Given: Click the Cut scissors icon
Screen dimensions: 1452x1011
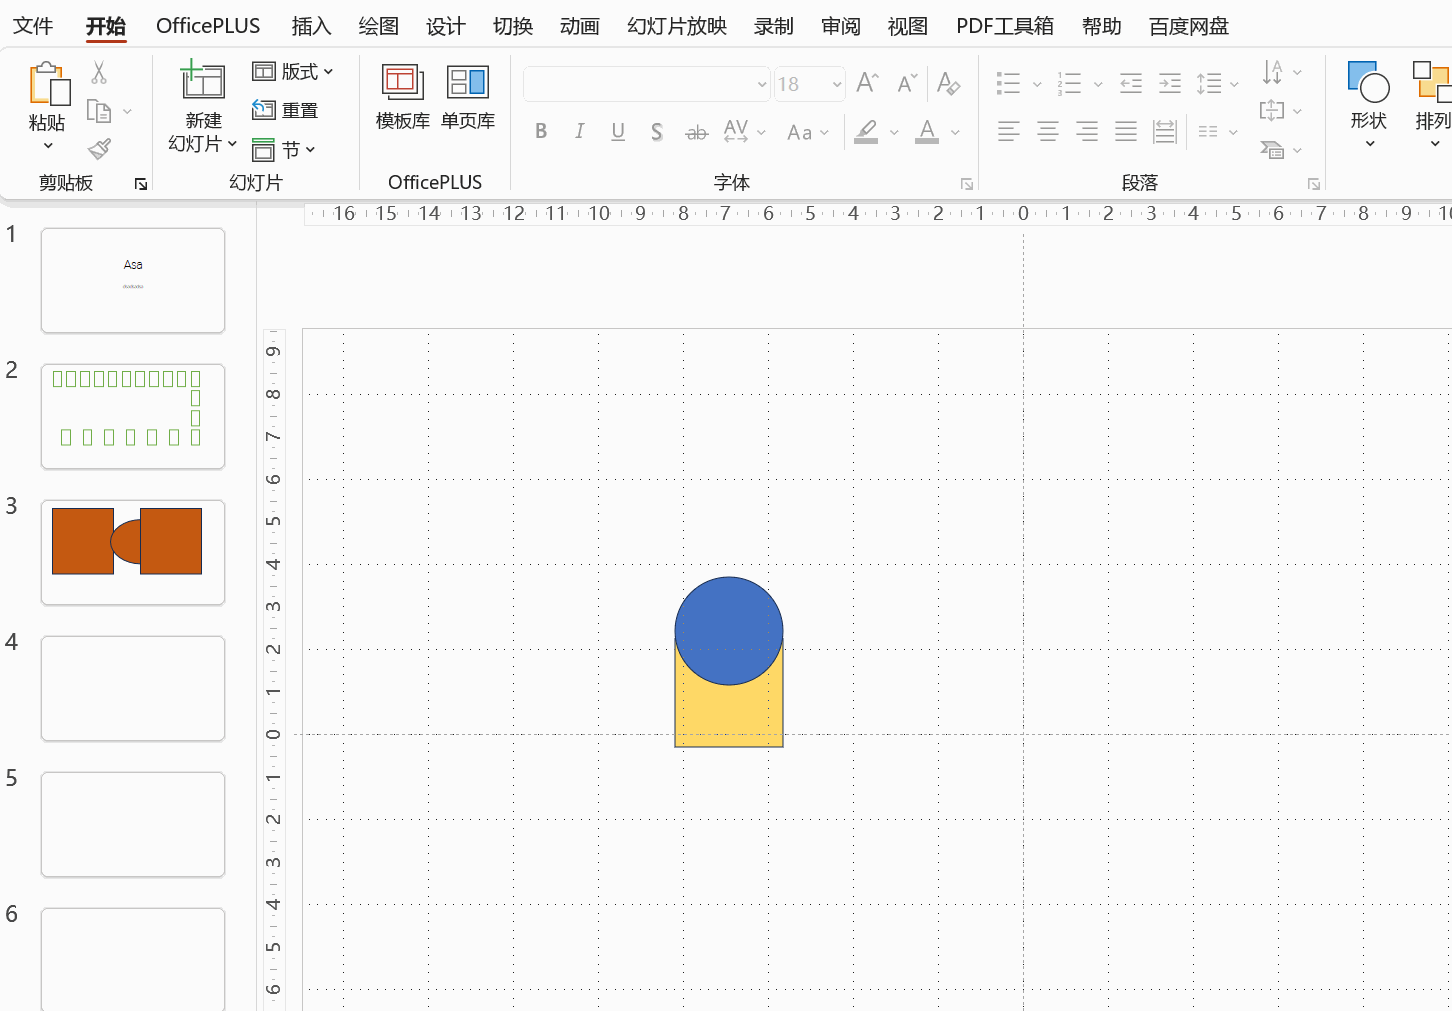Looking at the screenshot, I should 98,73.
